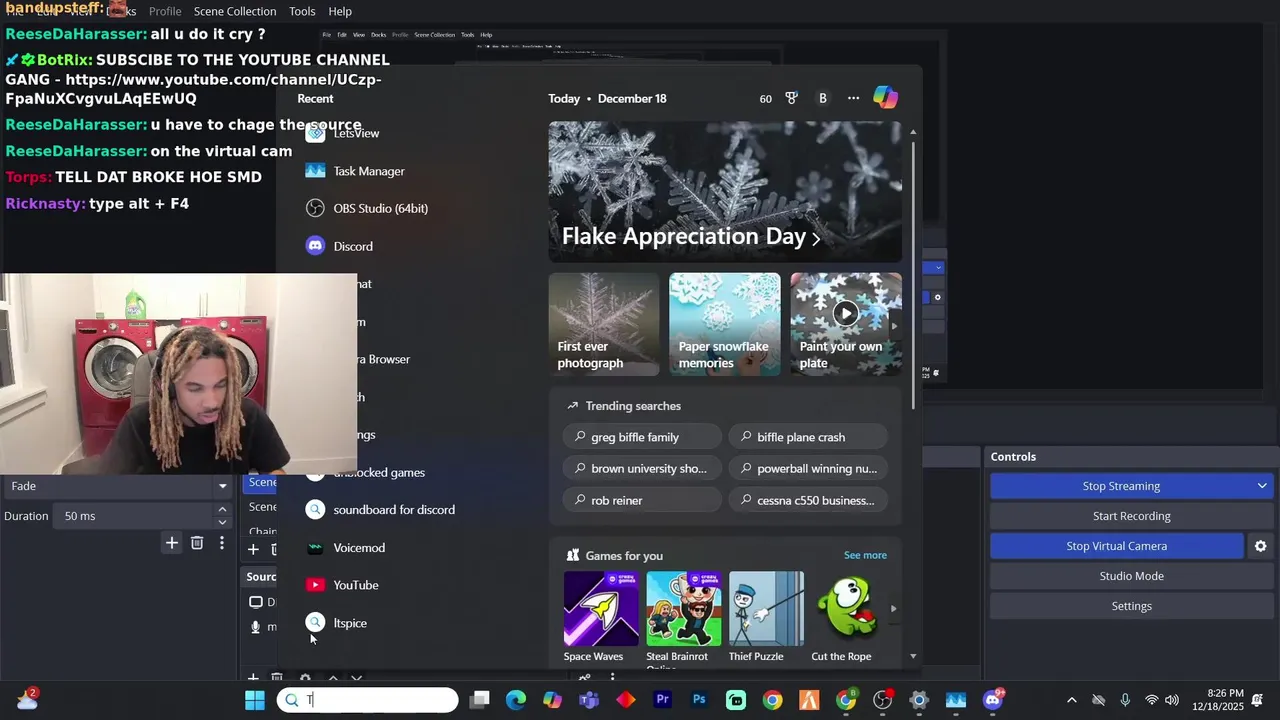Image resolution: width=1280 pixels, height=720 pixels.
Task: Open Adobe Photoshop on taskbar
Action: [x=699, y=700]
